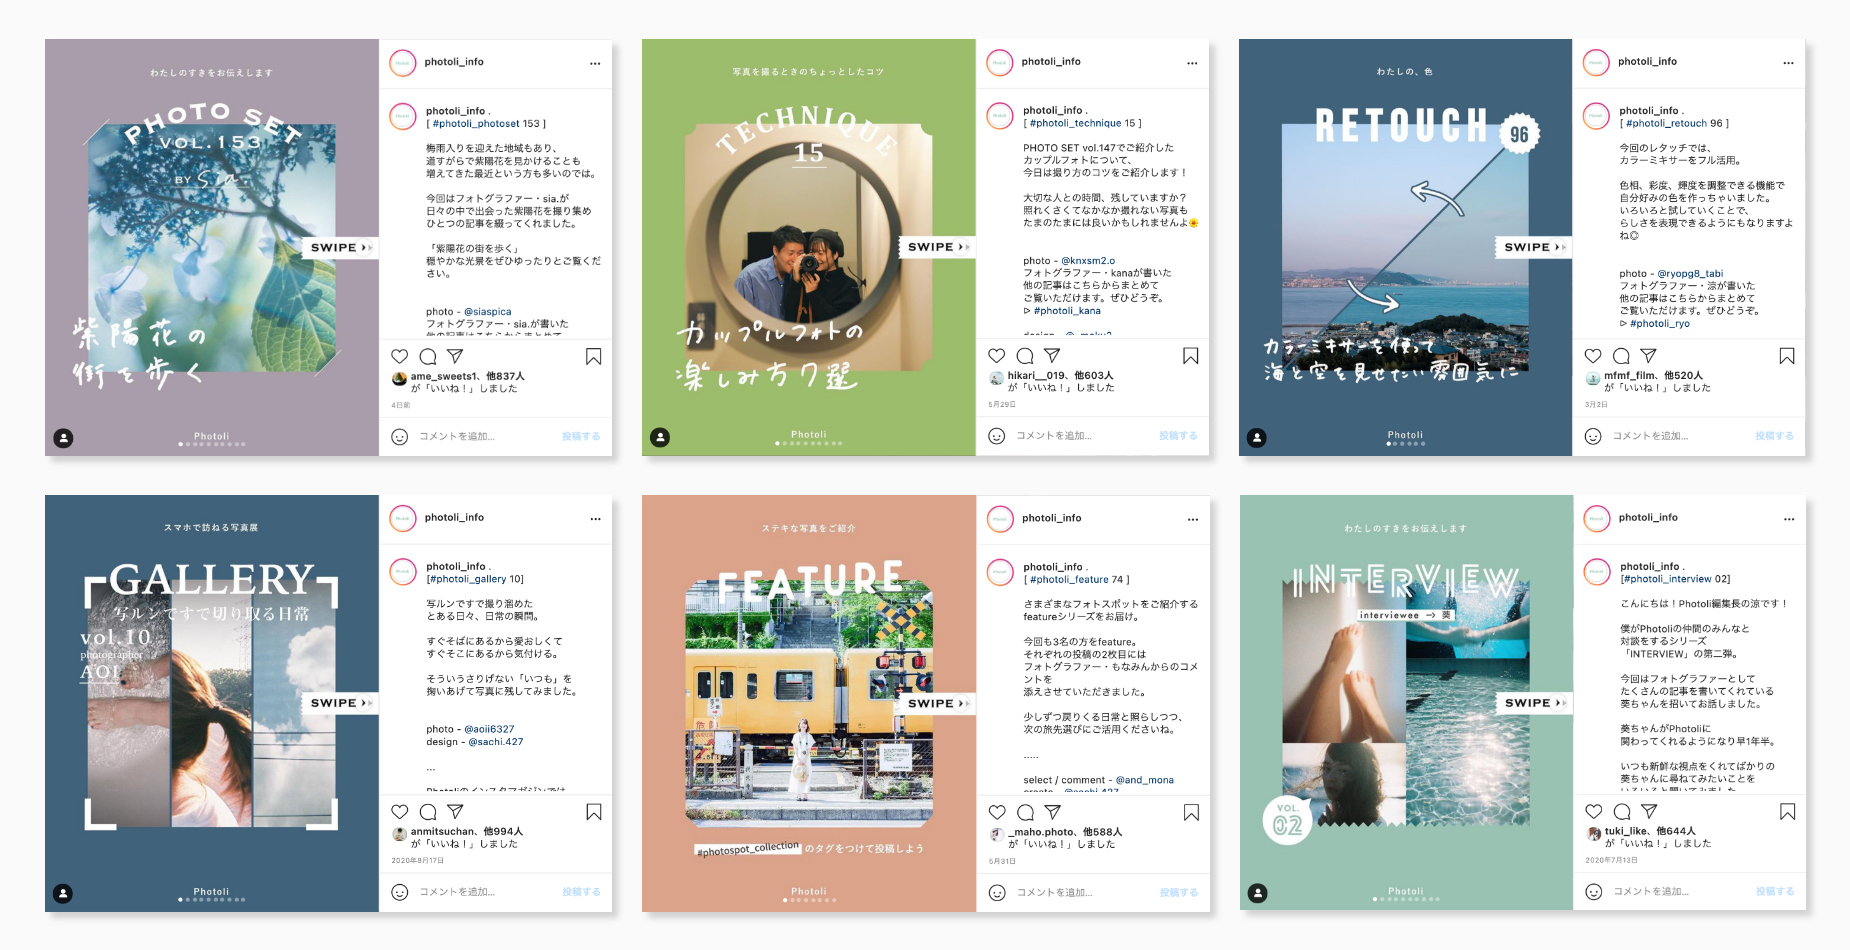Open the #photoli_ryo hashtag link

point(1660,324)
